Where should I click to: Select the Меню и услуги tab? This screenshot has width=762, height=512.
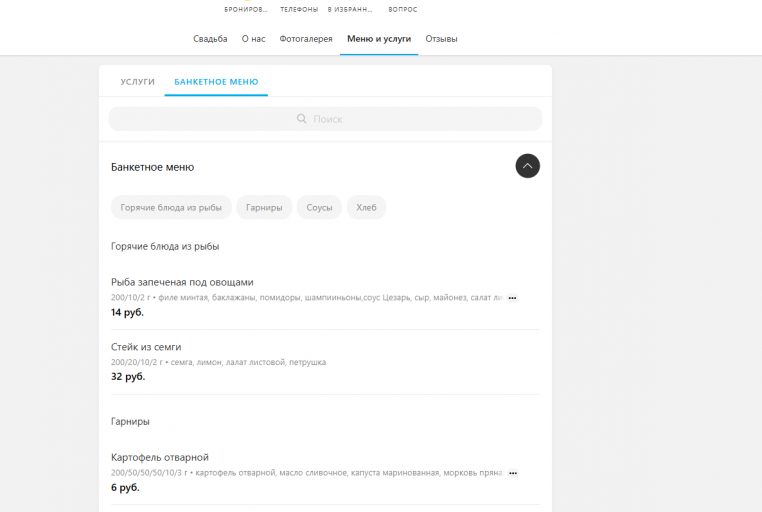pyautogui.click(x=379, y=39)
